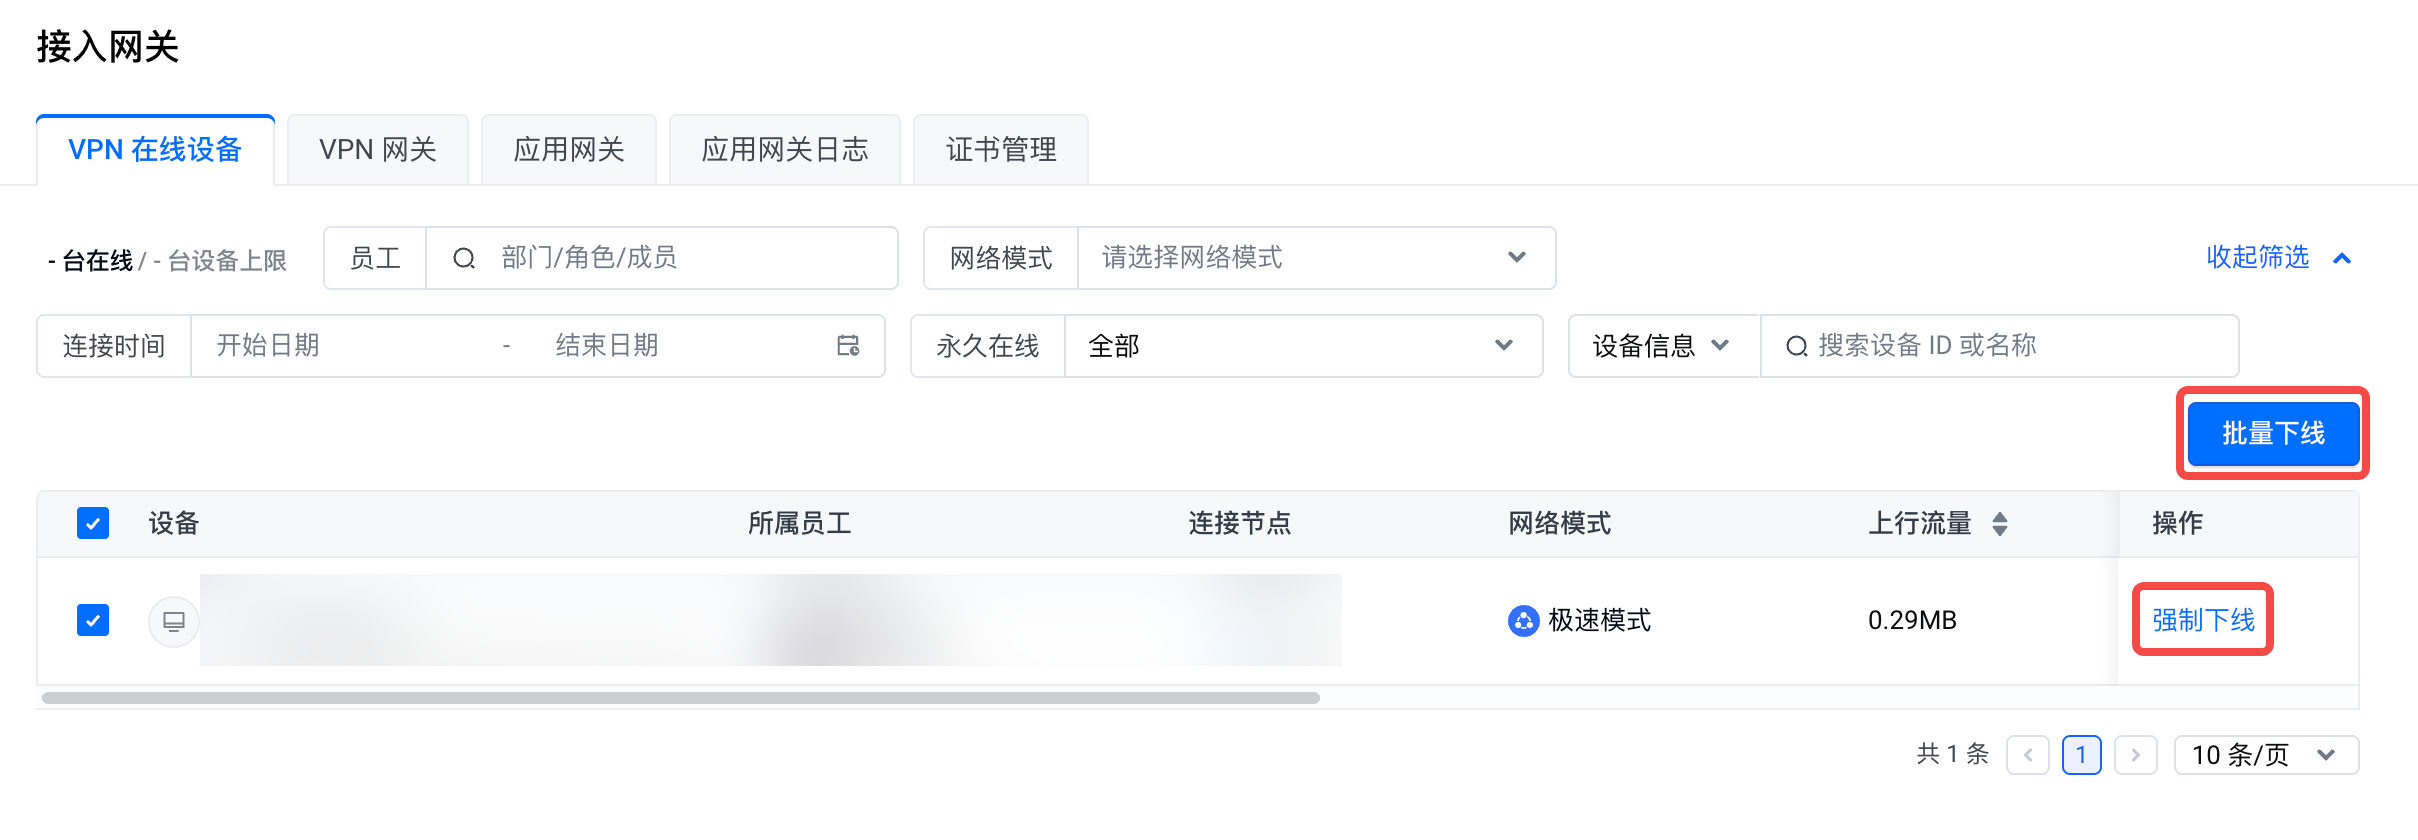Uncheck the device row checkbox
The height and width of the screenshot is (840, 2418).
[x=93, y=620]
